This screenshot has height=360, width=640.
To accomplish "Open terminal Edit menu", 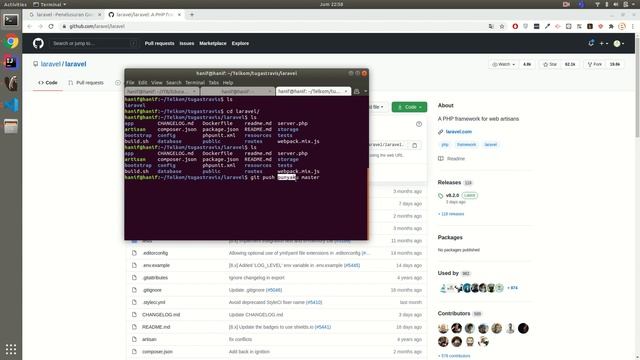I will pyautogui.click(x=142, y=82).
